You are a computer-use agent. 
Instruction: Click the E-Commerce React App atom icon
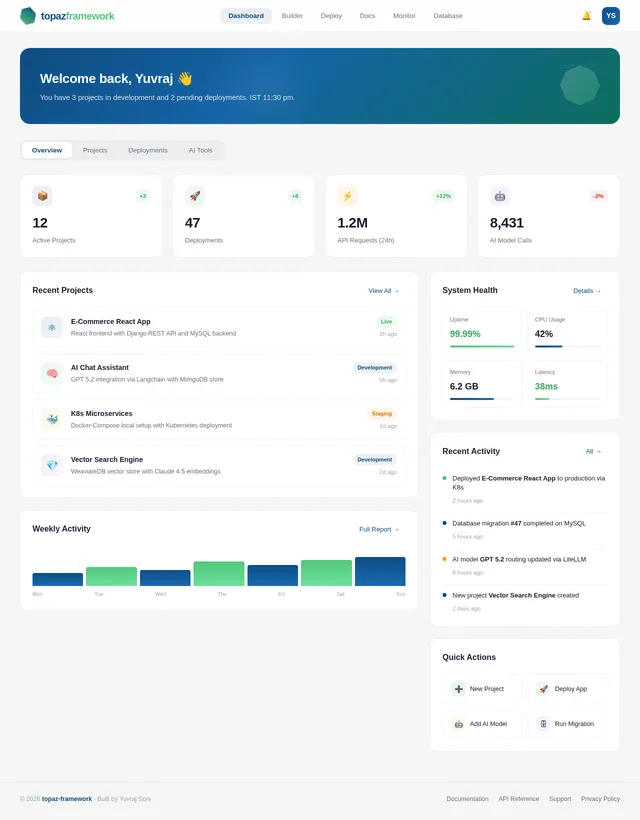point(52,327)
